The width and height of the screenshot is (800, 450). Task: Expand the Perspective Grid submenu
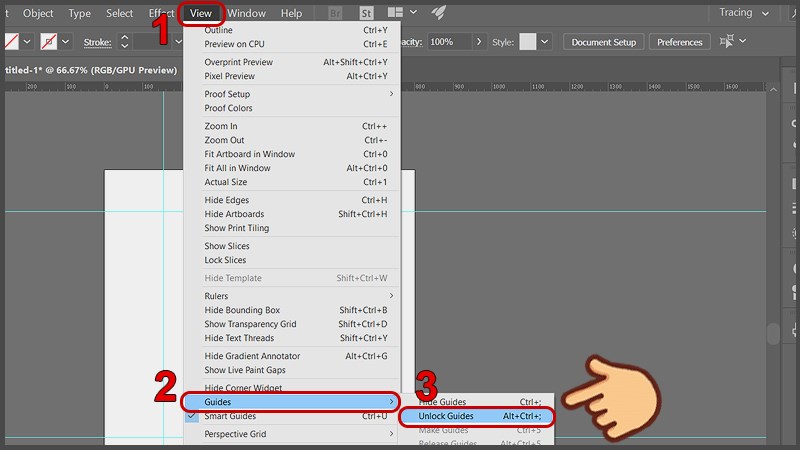coord(292,434)
